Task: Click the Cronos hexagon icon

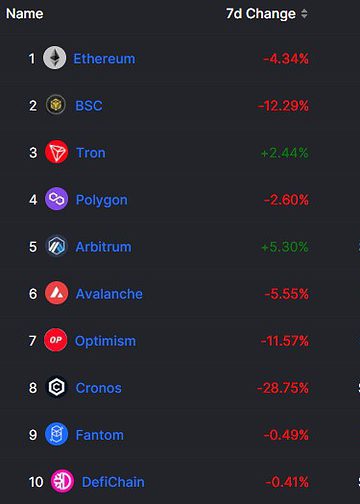Action: point(56,387)
